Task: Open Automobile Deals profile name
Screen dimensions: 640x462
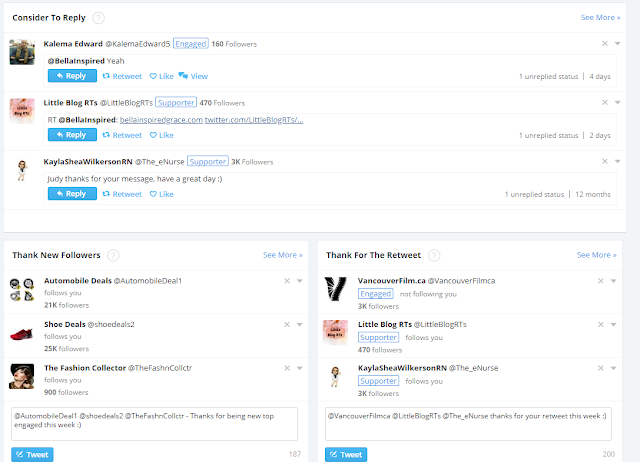Action: pyautogui.click(x=78, y=281)
